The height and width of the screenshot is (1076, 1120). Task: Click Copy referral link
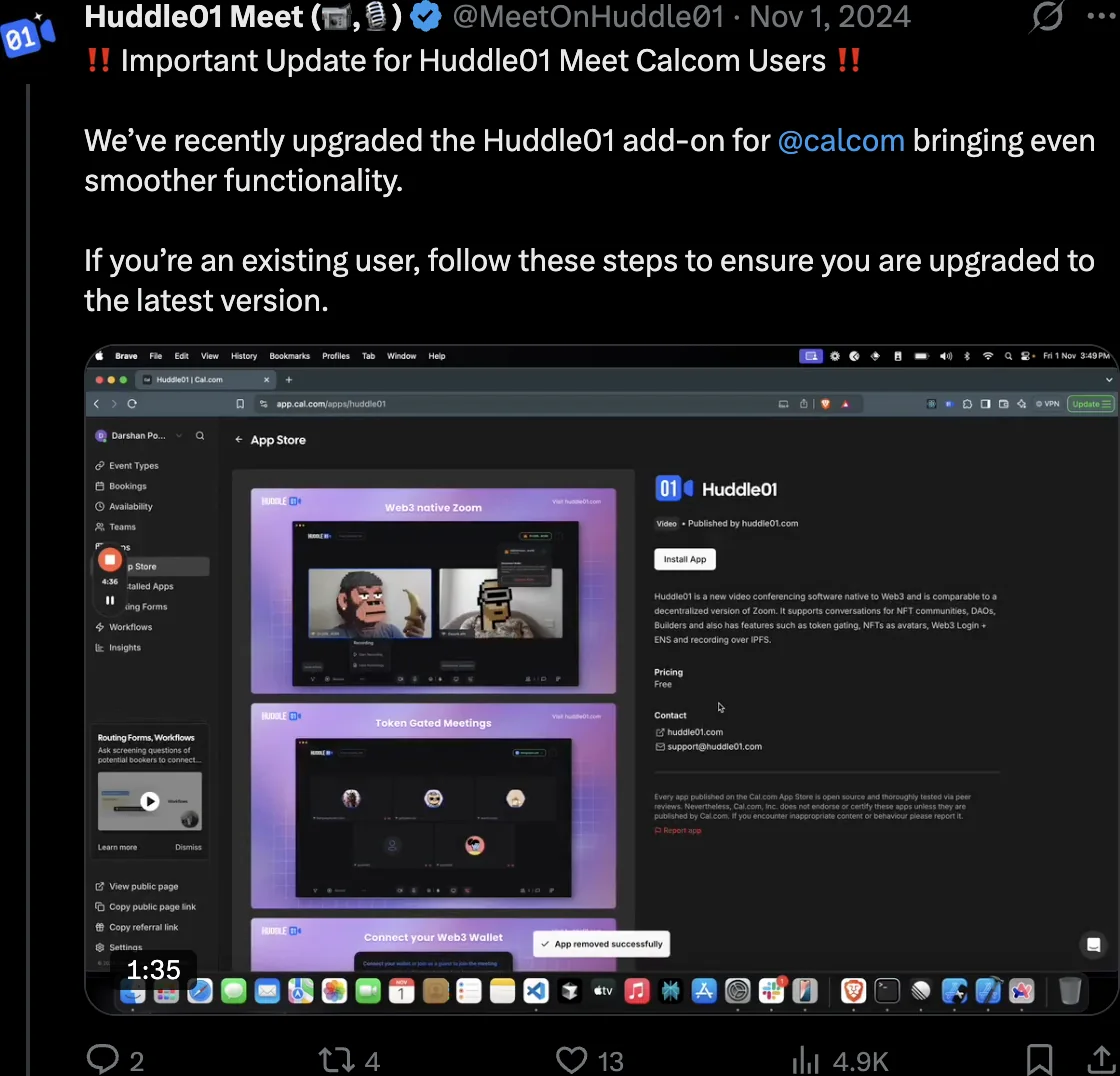pyautogui.click(x=144, y=927)
